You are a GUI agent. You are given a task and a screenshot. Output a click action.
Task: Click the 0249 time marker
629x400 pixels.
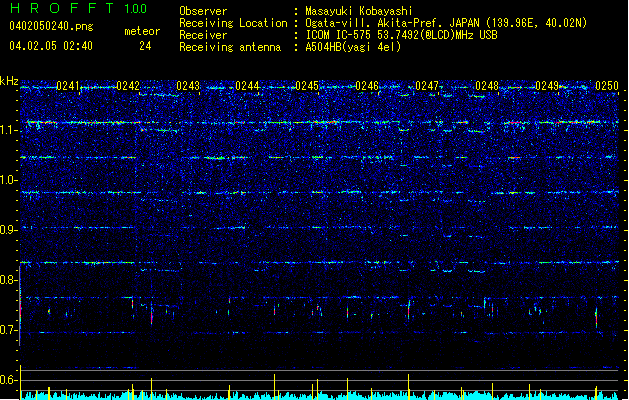(x=547, y=86)
